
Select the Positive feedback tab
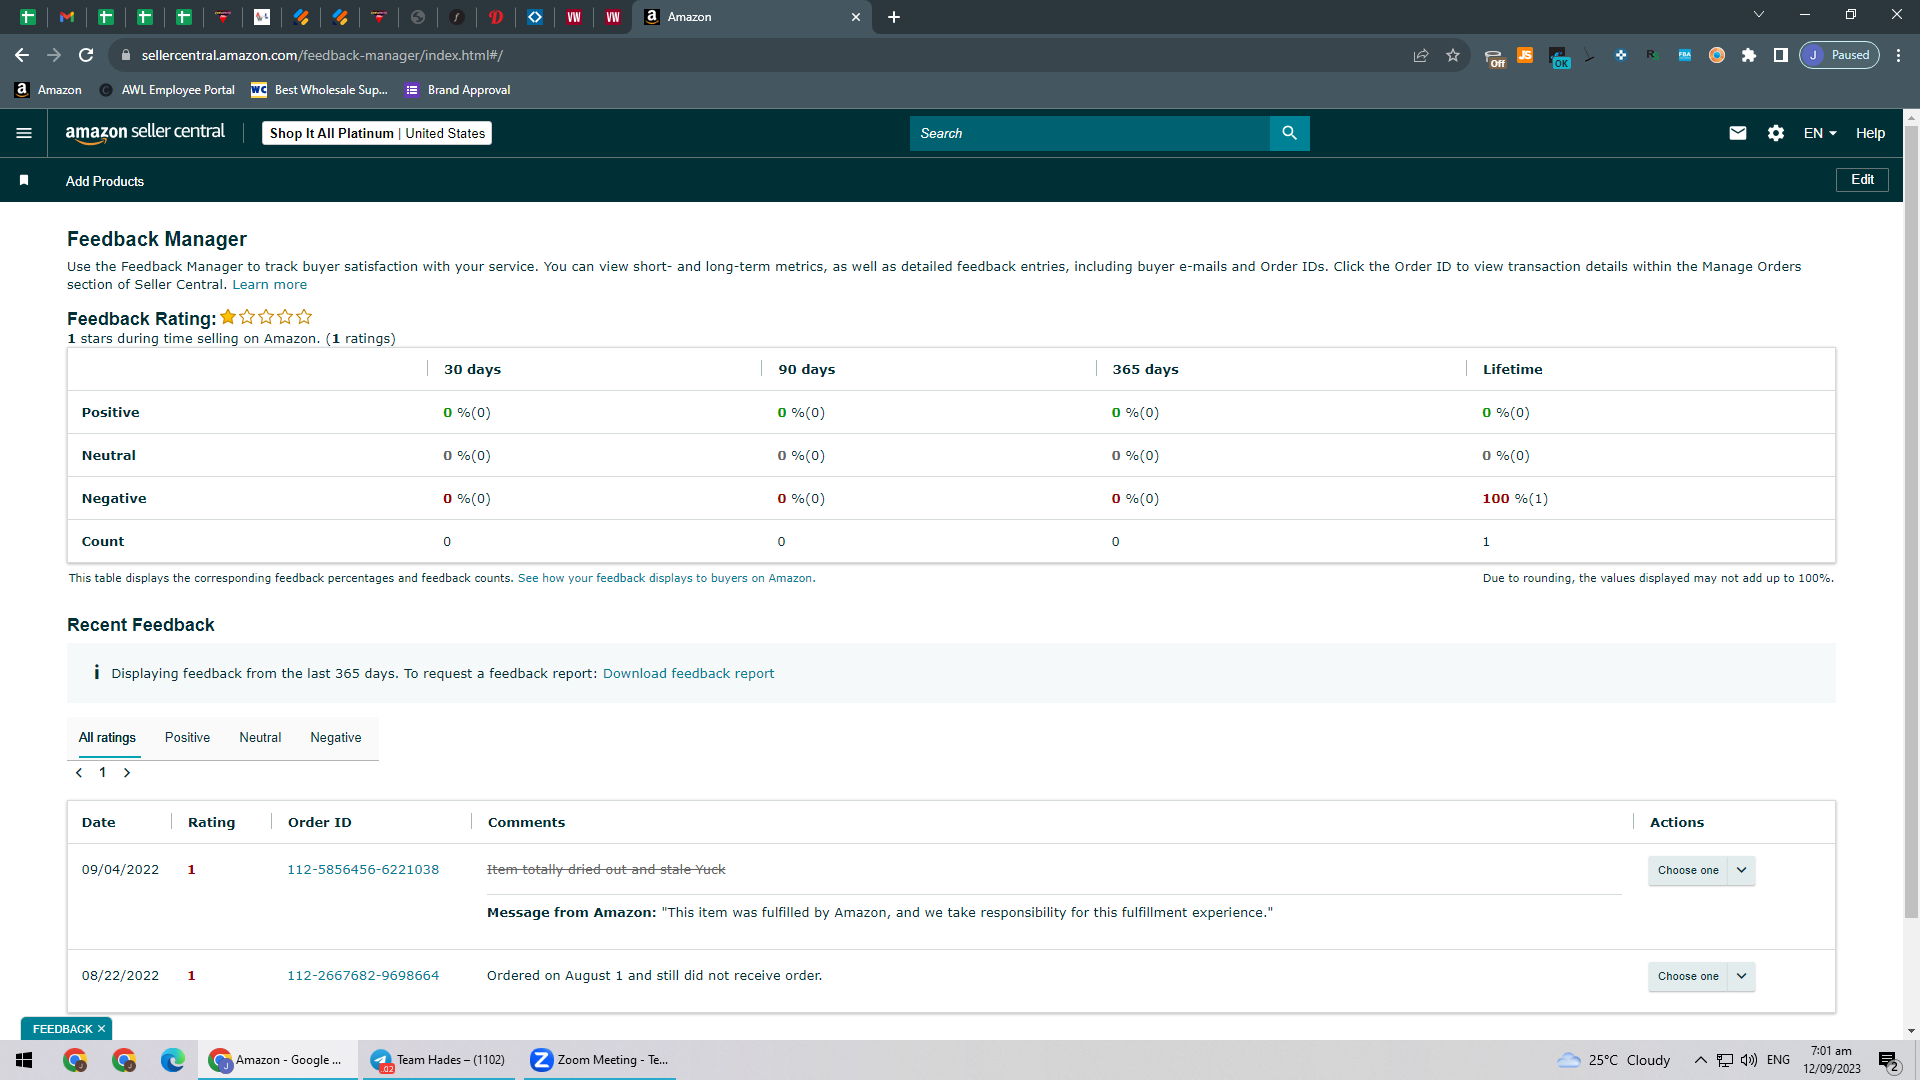point(187,738)
